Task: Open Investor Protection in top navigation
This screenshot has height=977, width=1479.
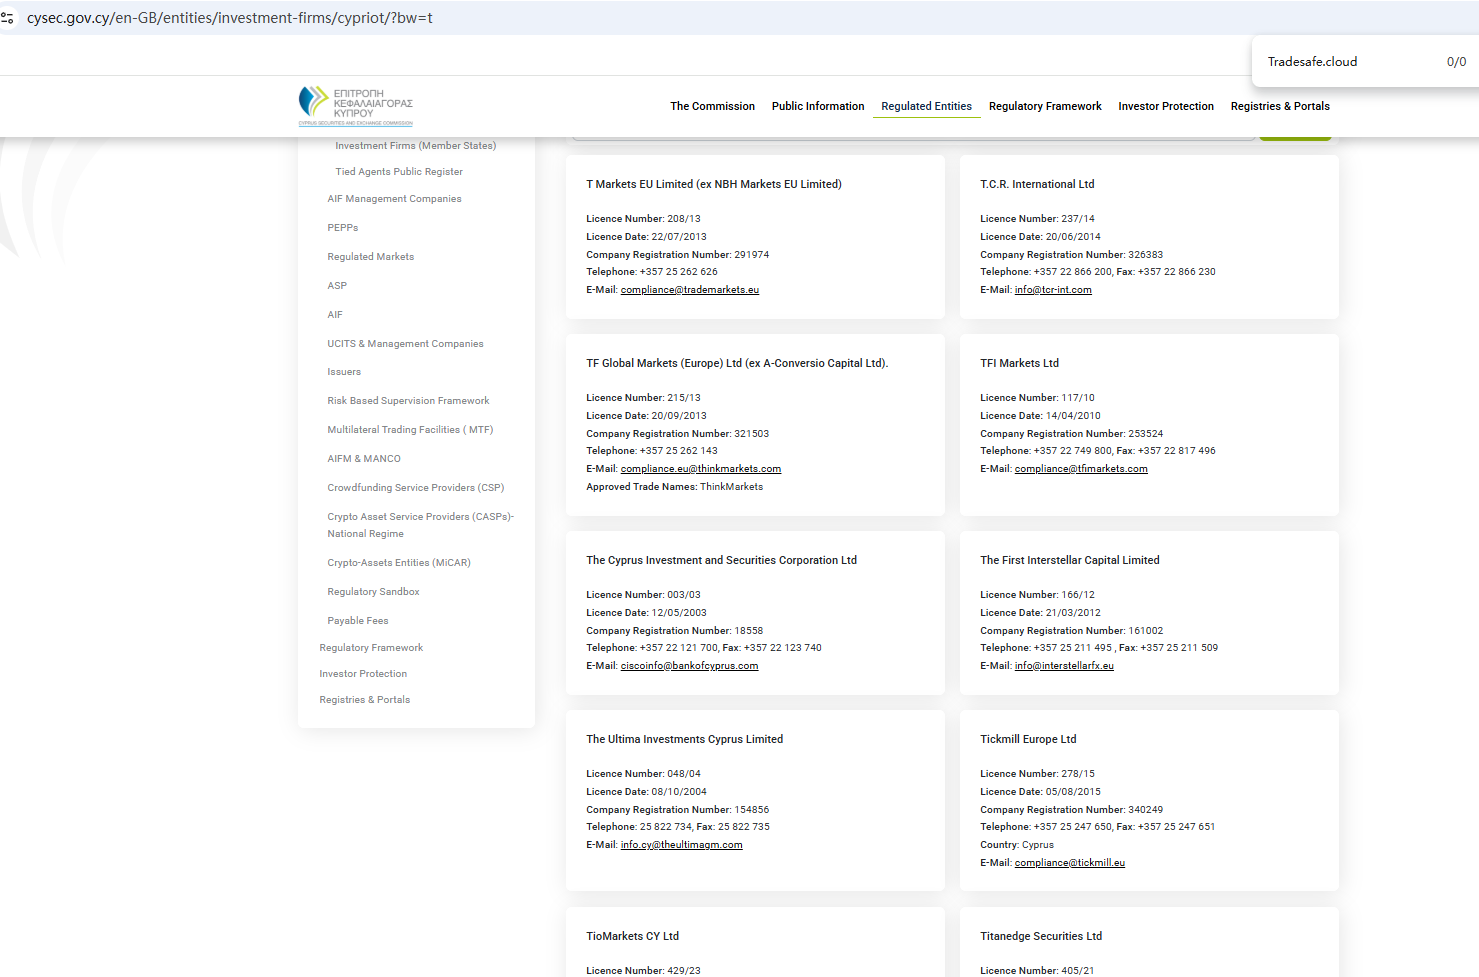Action: click(x=1165, y=106)
